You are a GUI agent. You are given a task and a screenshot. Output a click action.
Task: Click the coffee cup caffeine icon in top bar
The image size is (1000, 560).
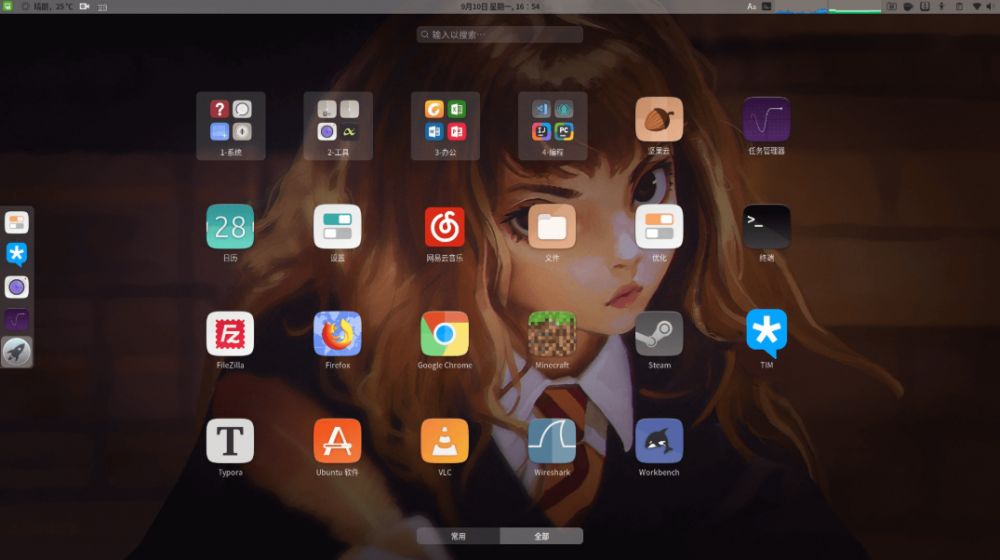[x=908, y=6]
